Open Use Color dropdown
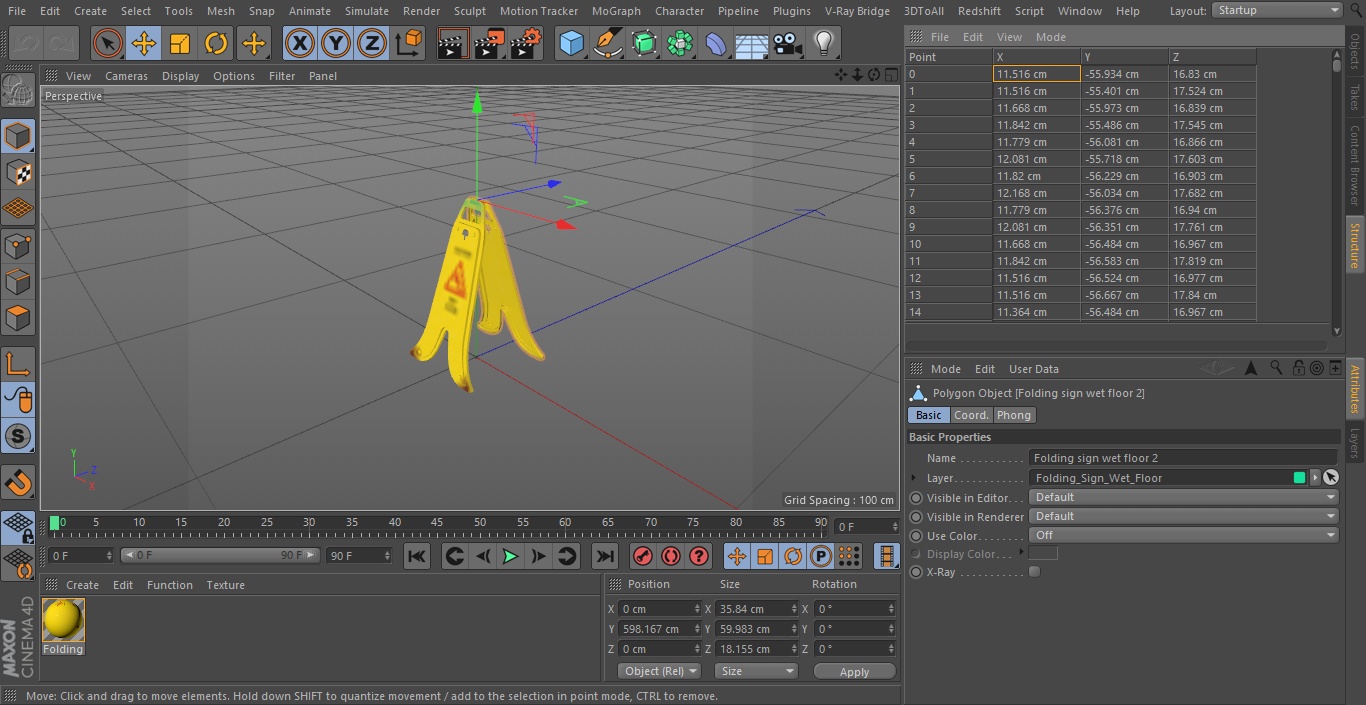 [1184, 535]
